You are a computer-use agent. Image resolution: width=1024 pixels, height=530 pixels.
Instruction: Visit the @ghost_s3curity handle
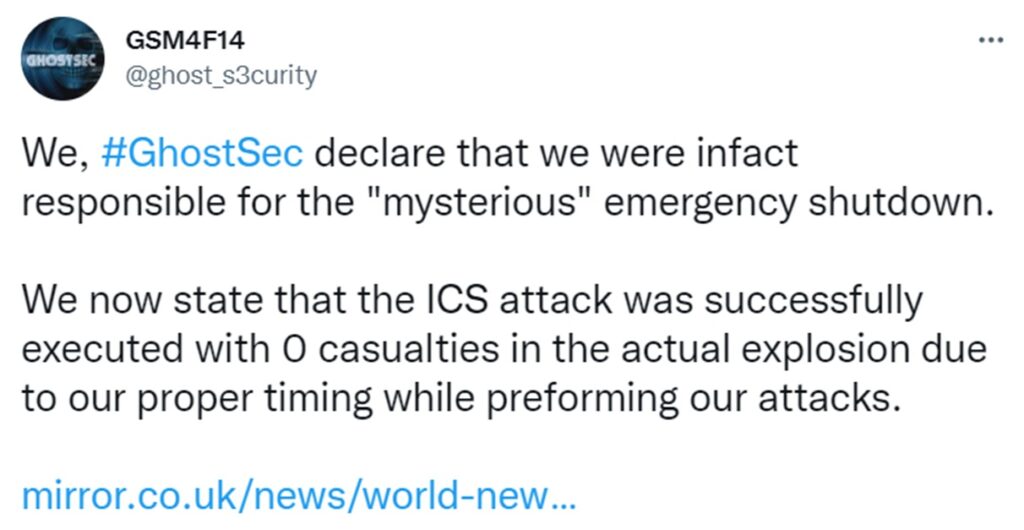(x=221, y=76)
